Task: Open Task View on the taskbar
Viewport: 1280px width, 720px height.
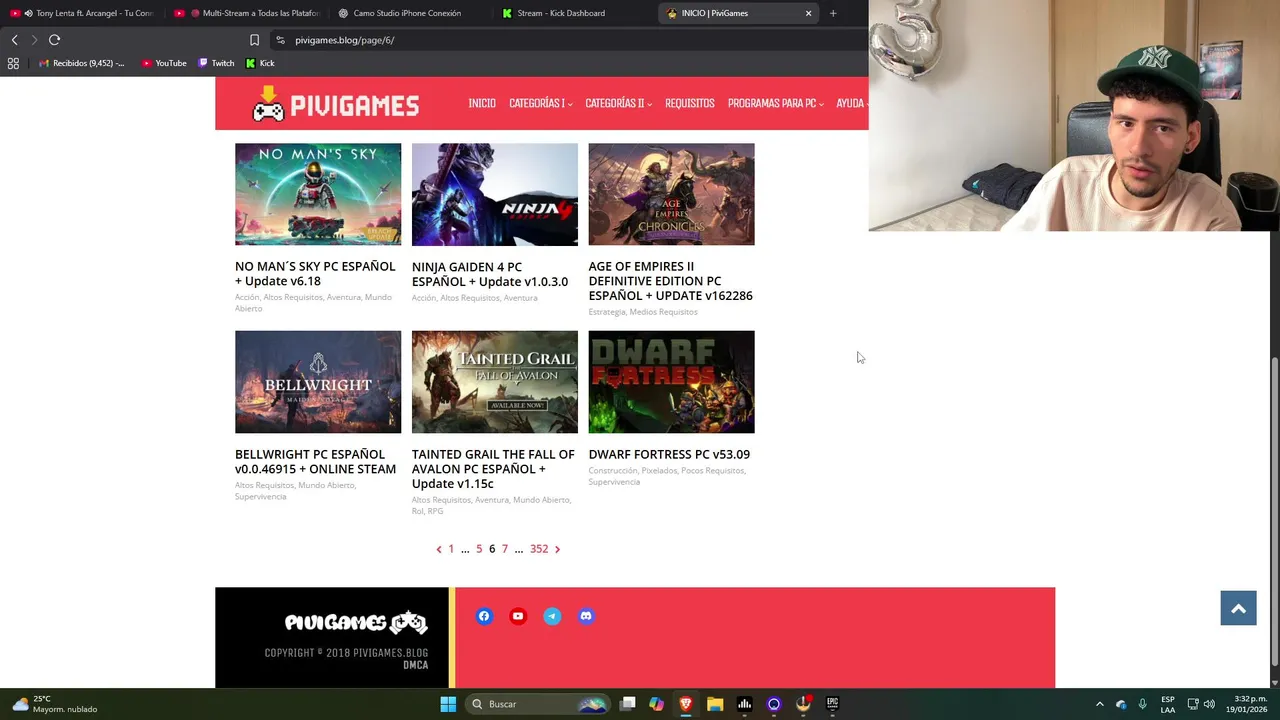Action: [627, 704]
